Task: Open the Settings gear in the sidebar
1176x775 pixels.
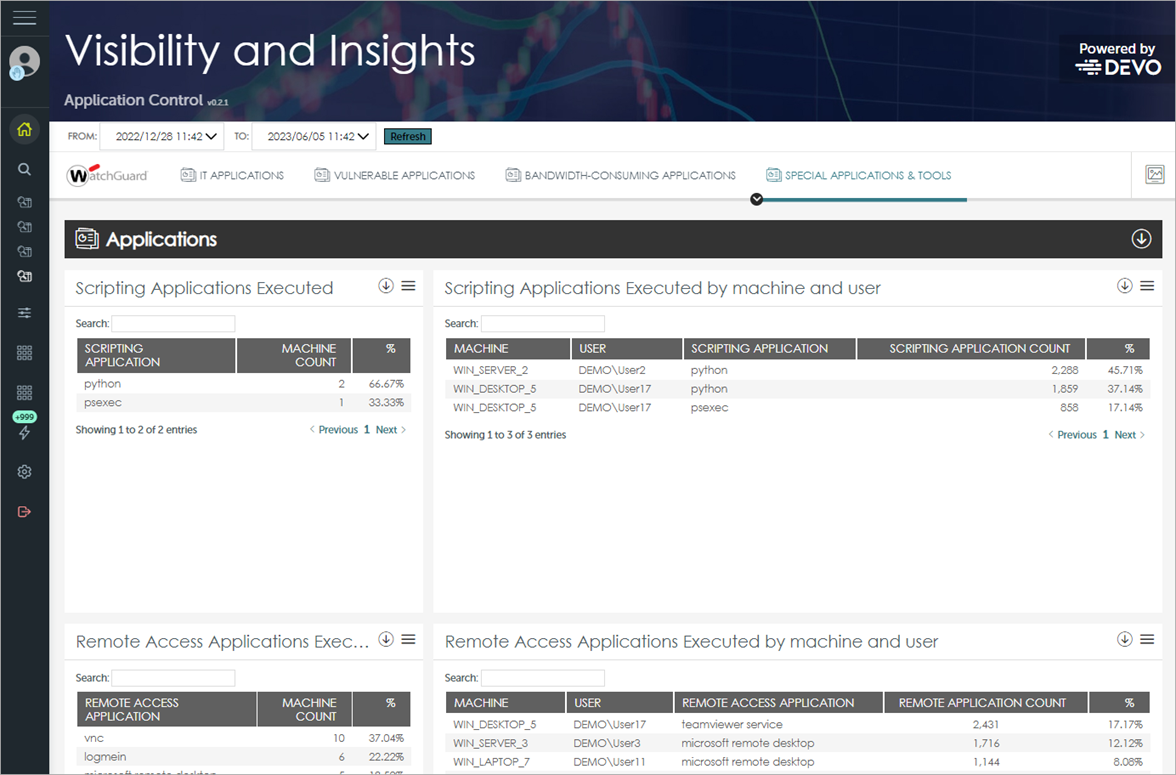Action: [25, 471]
